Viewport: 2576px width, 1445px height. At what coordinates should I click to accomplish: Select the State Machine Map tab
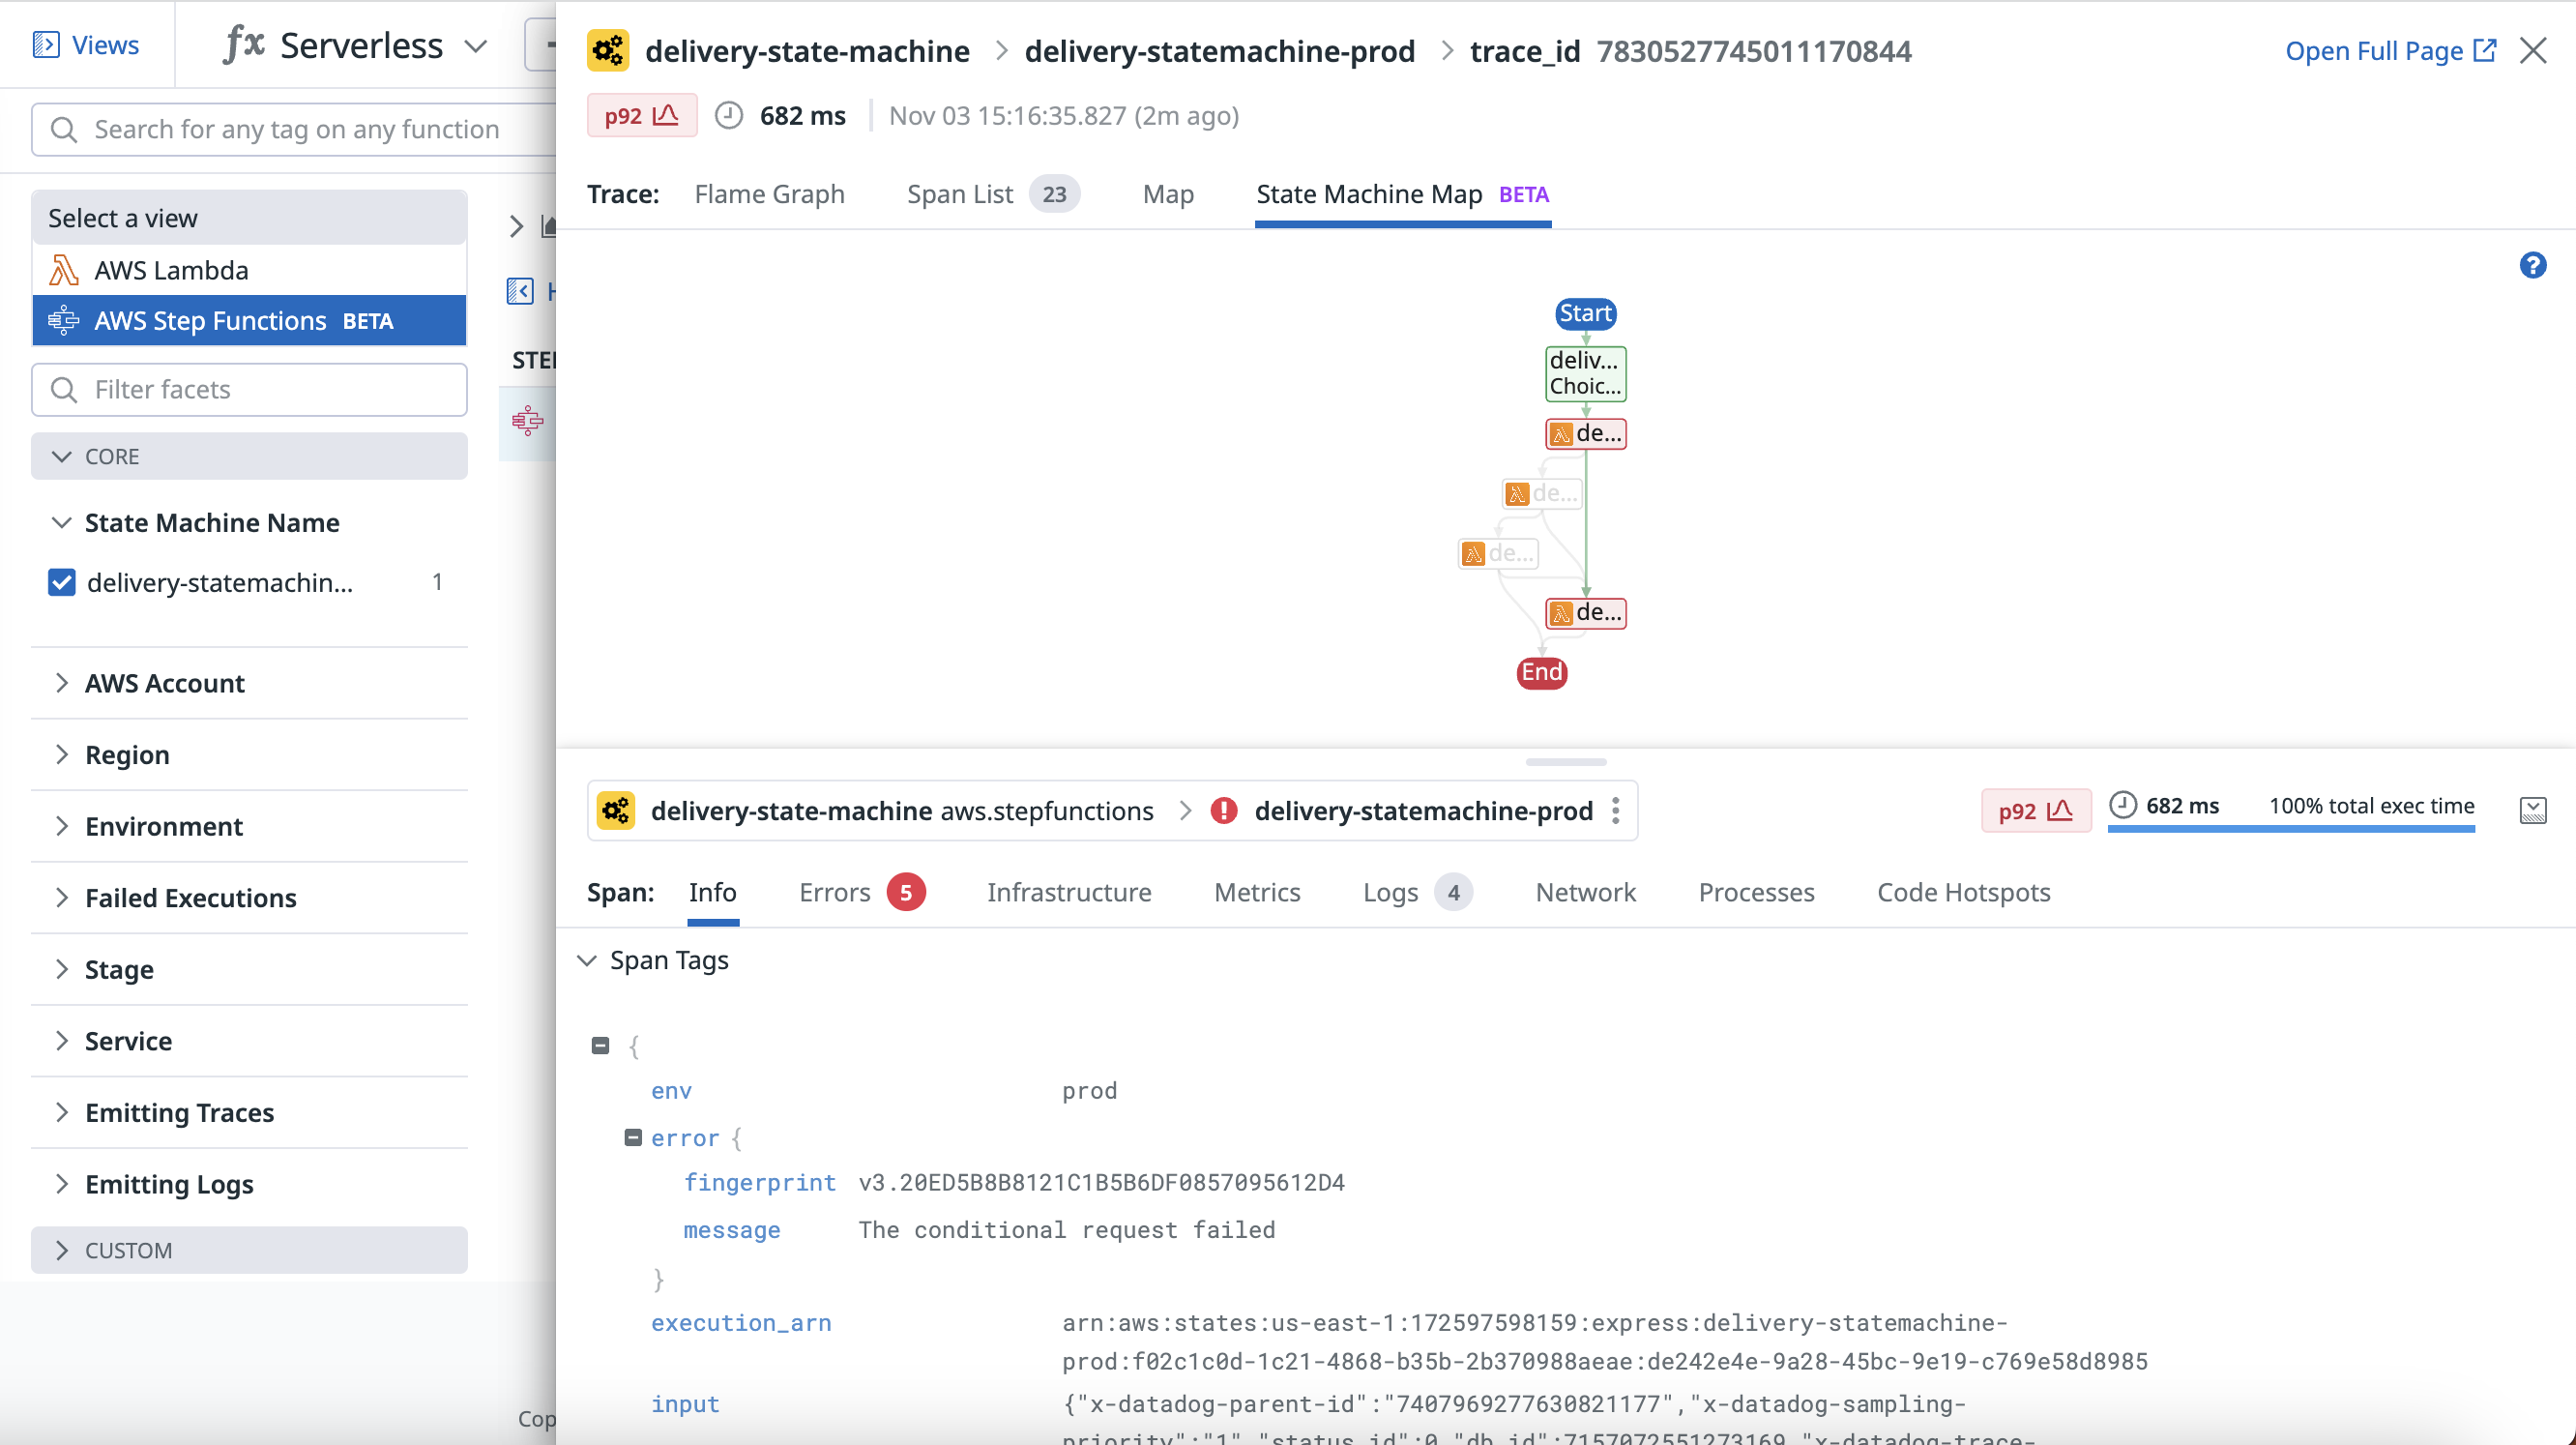[x=1402, y=194]
